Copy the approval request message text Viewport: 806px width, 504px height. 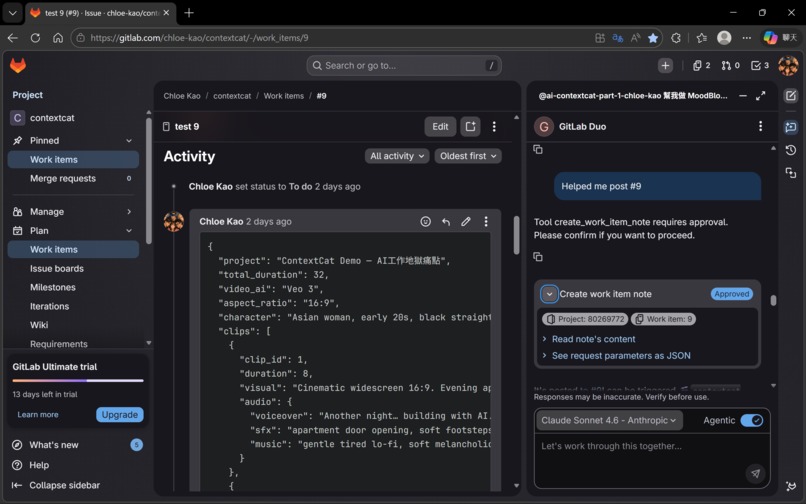coord(538,256)
